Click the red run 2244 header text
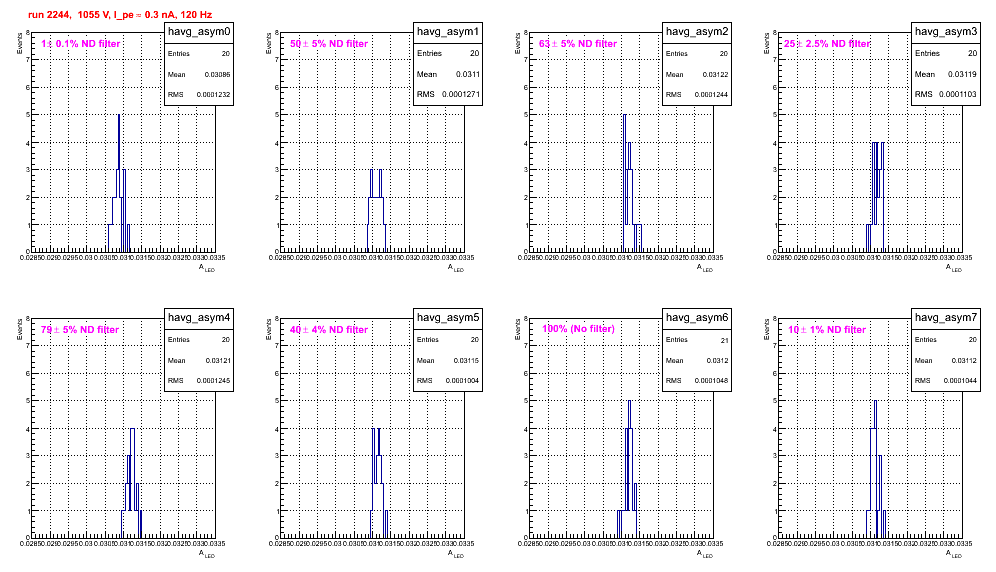 pos(120,14)
